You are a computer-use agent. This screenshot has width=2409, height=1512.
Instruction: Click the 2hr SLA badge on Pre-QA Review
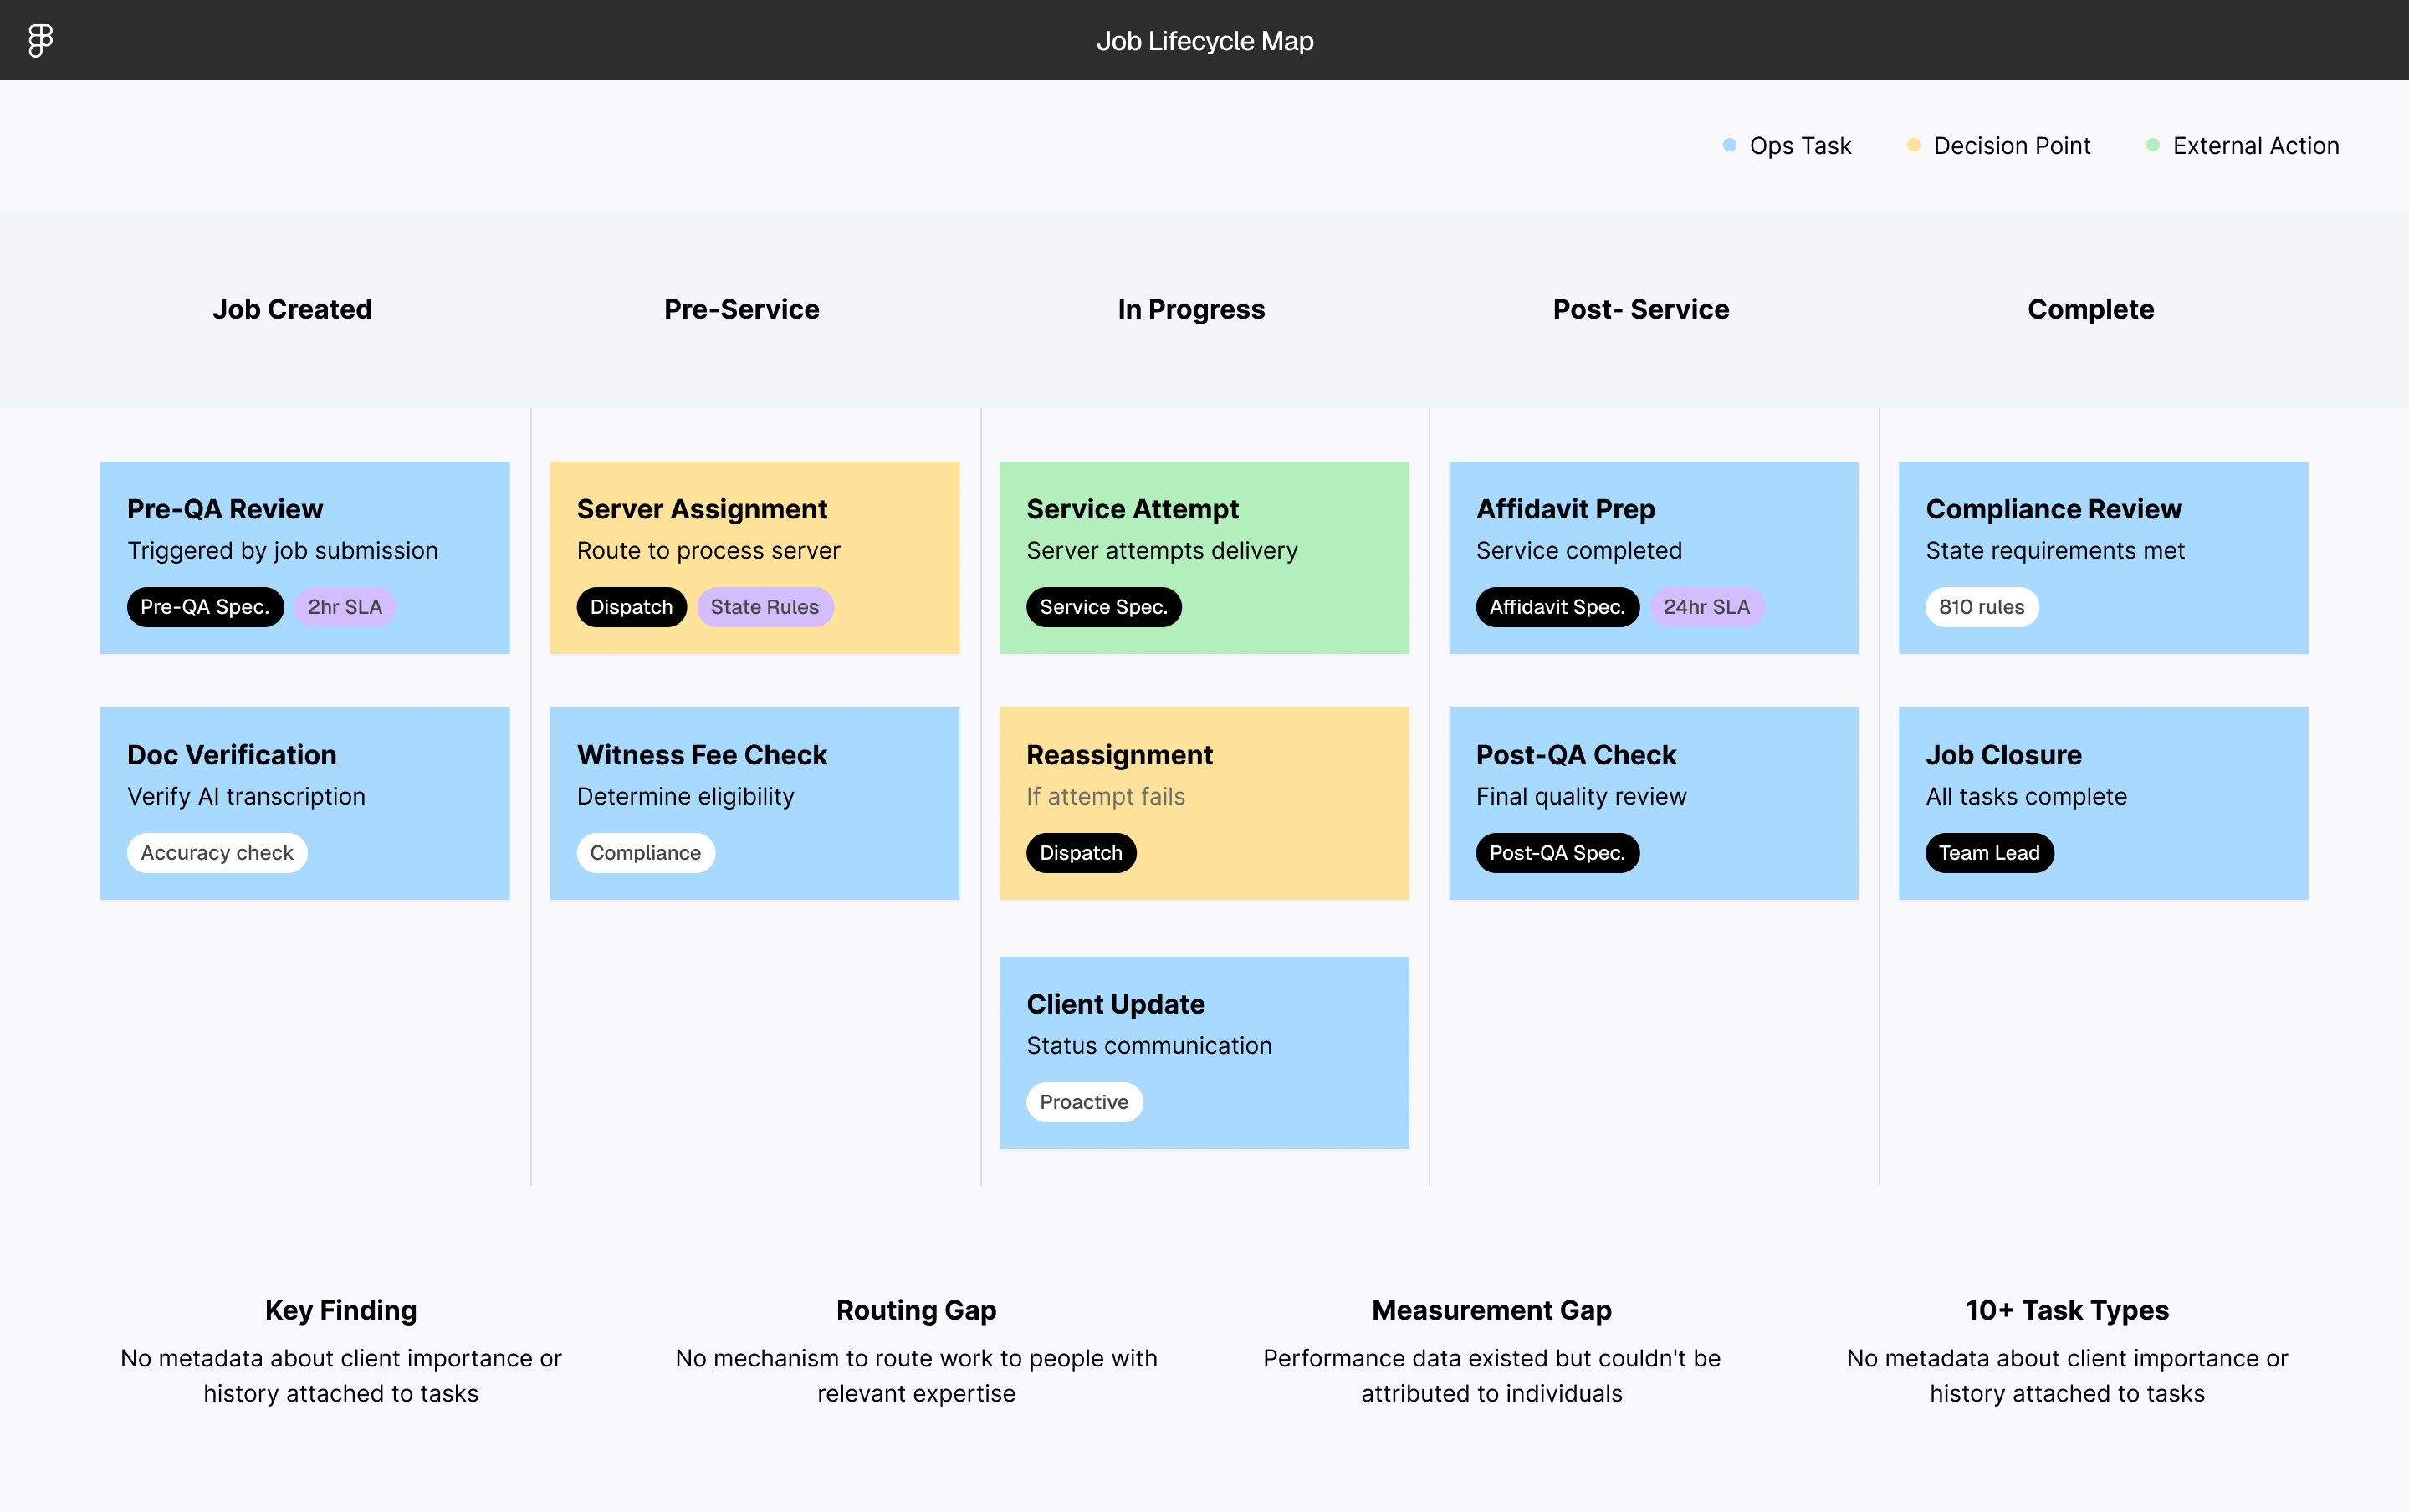344,606
